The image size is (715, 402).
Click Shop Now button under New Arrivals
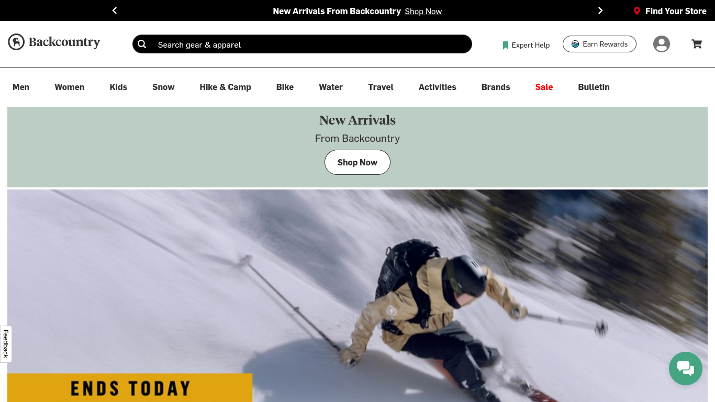point(357,162)
